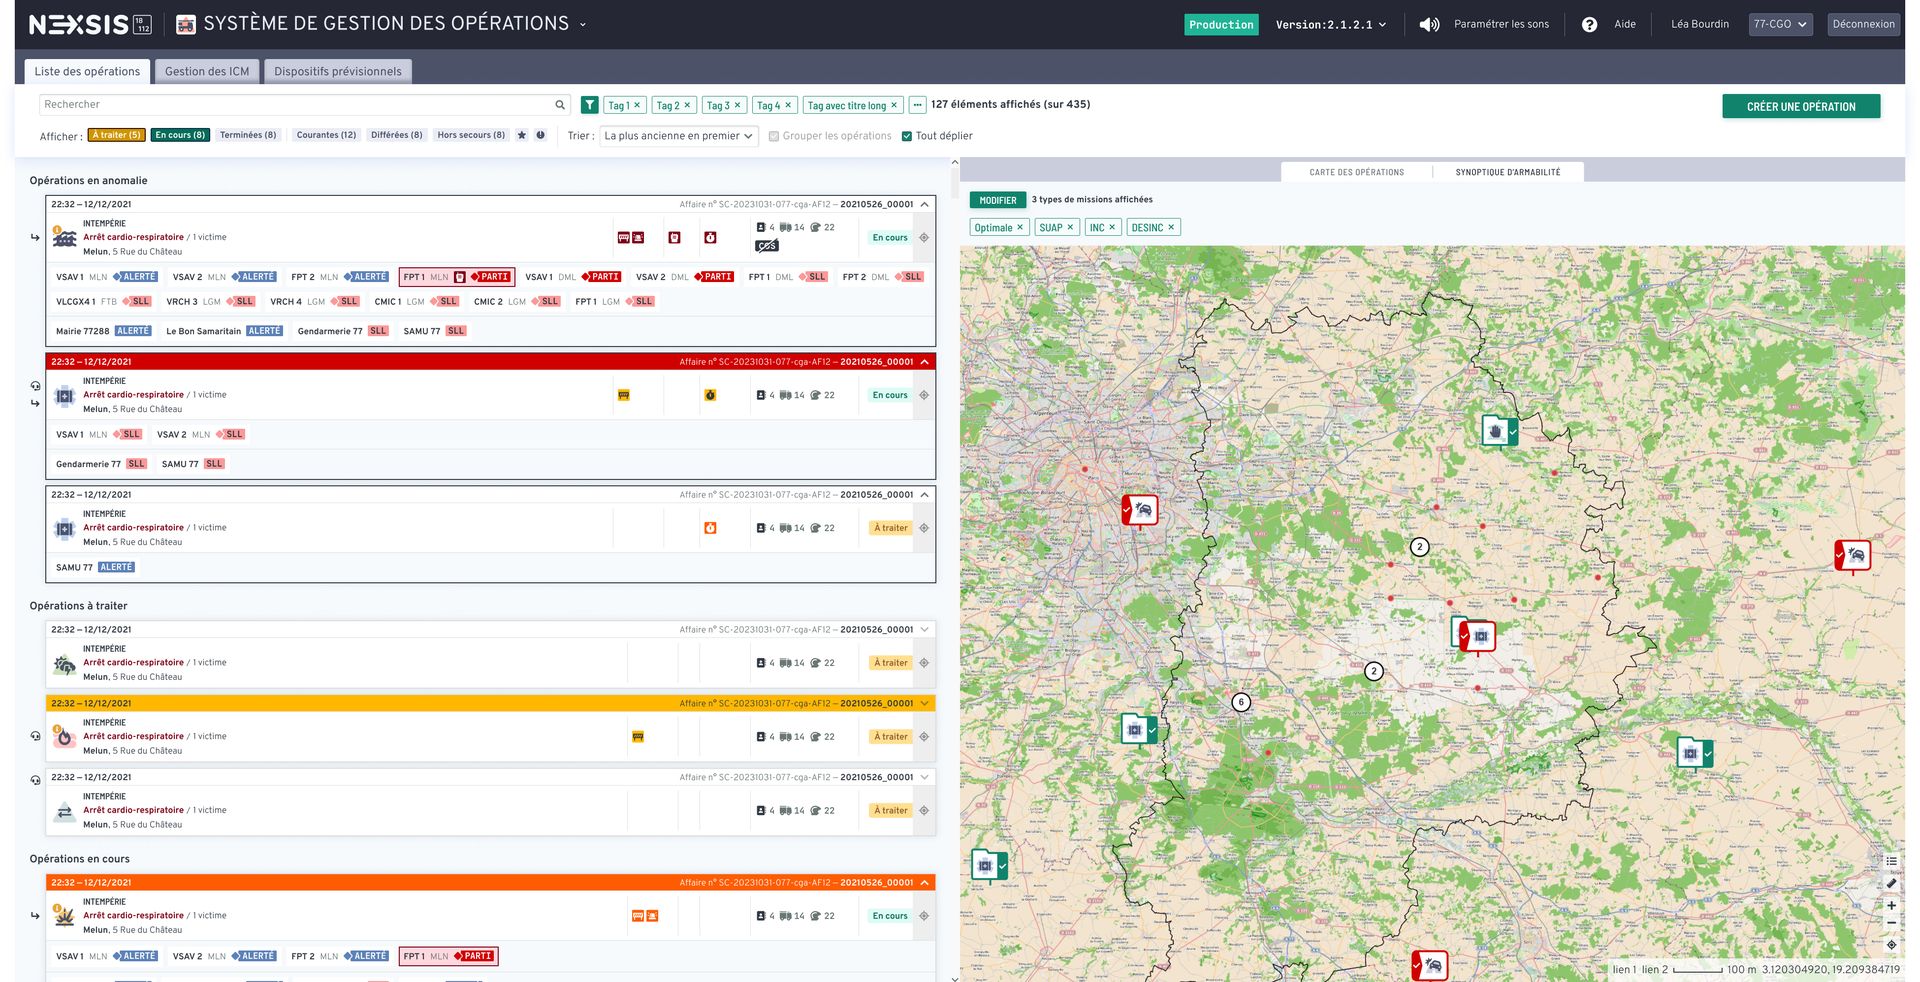
Task: Click in the Rechercher search field
Action: [295, 105]
